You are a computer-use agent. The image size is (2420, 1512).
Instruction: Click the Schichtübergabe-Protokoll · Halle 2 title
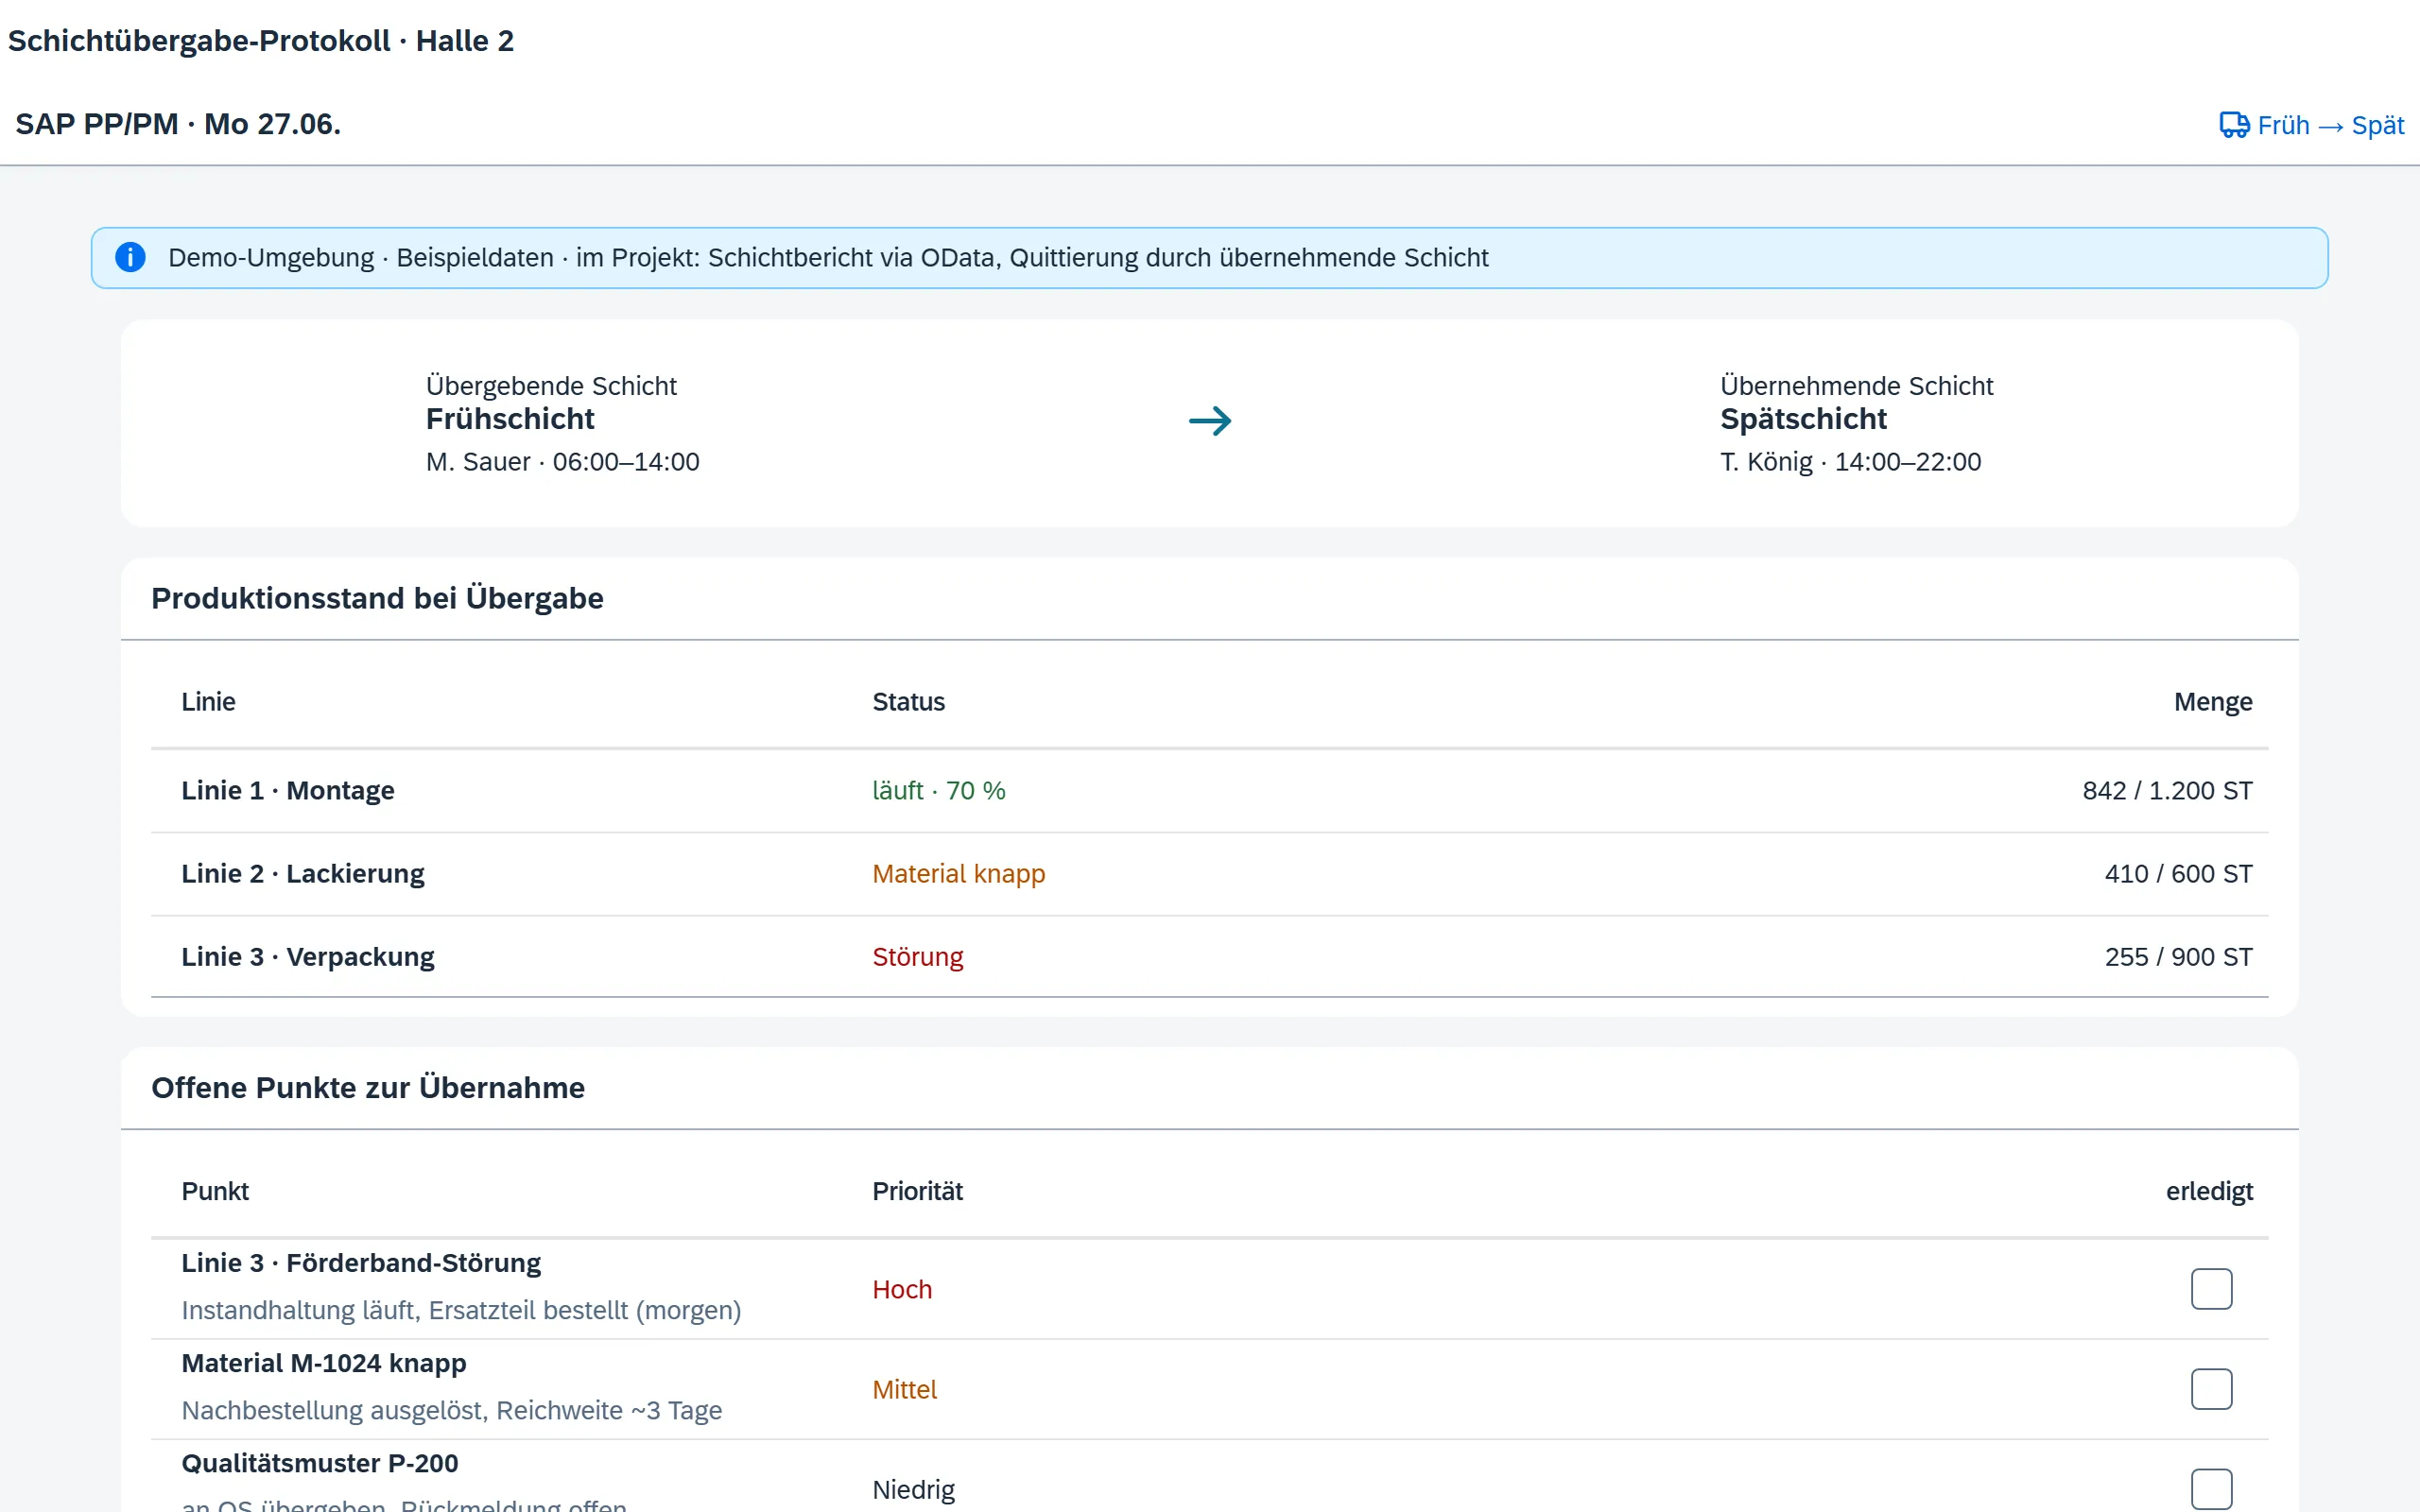[x=260, y=41]
